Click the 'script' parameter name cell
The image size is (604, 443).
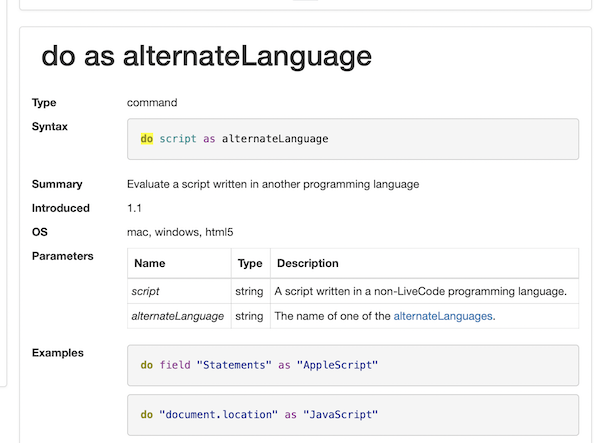146,291
